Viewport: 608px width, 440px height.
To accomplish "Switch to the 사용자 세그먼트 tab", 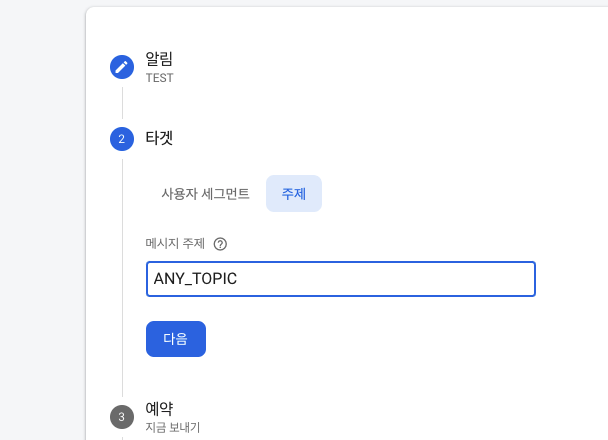I will [205, 193].
